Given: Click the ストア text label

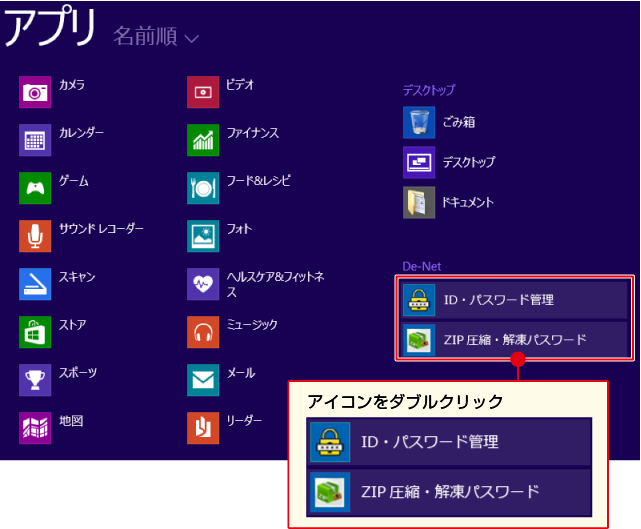Looking at the screenshot, I should click(x=73, y=325).
